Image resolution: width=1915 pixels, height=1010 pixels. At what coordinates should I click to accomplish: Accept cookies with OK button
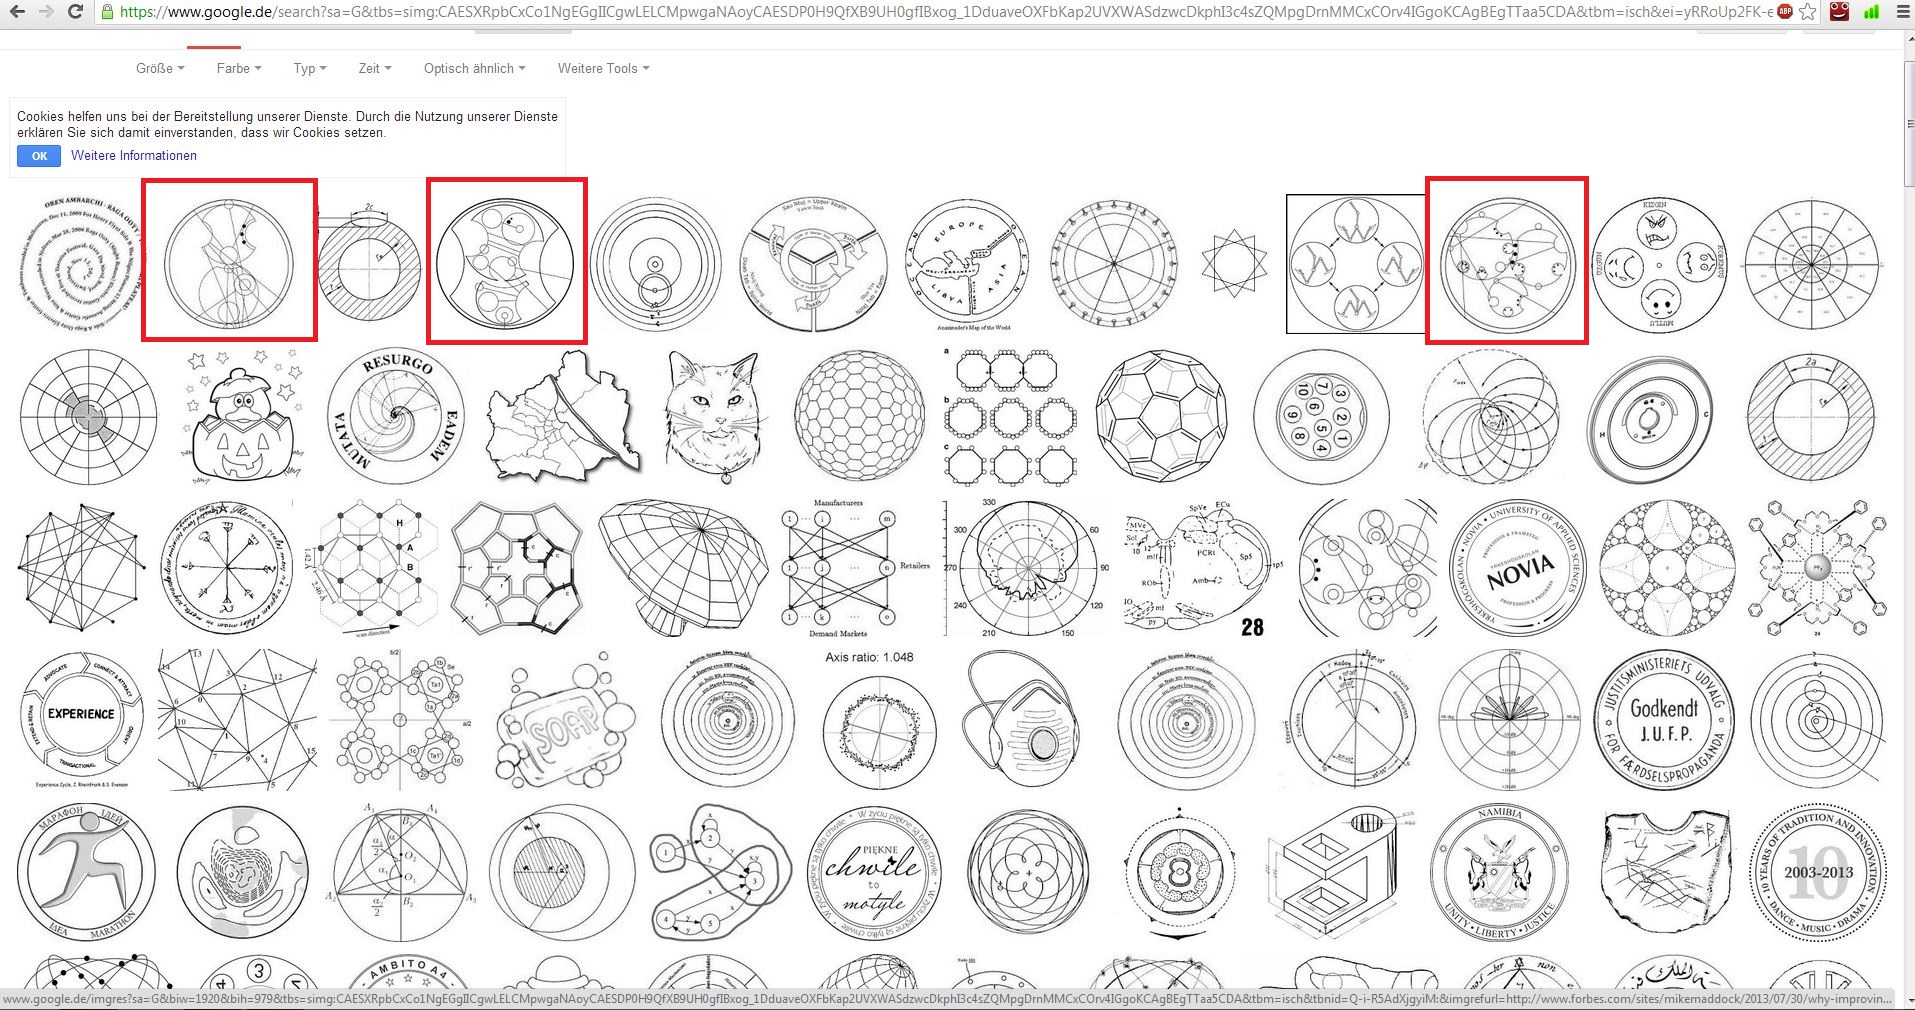(39, 156)
